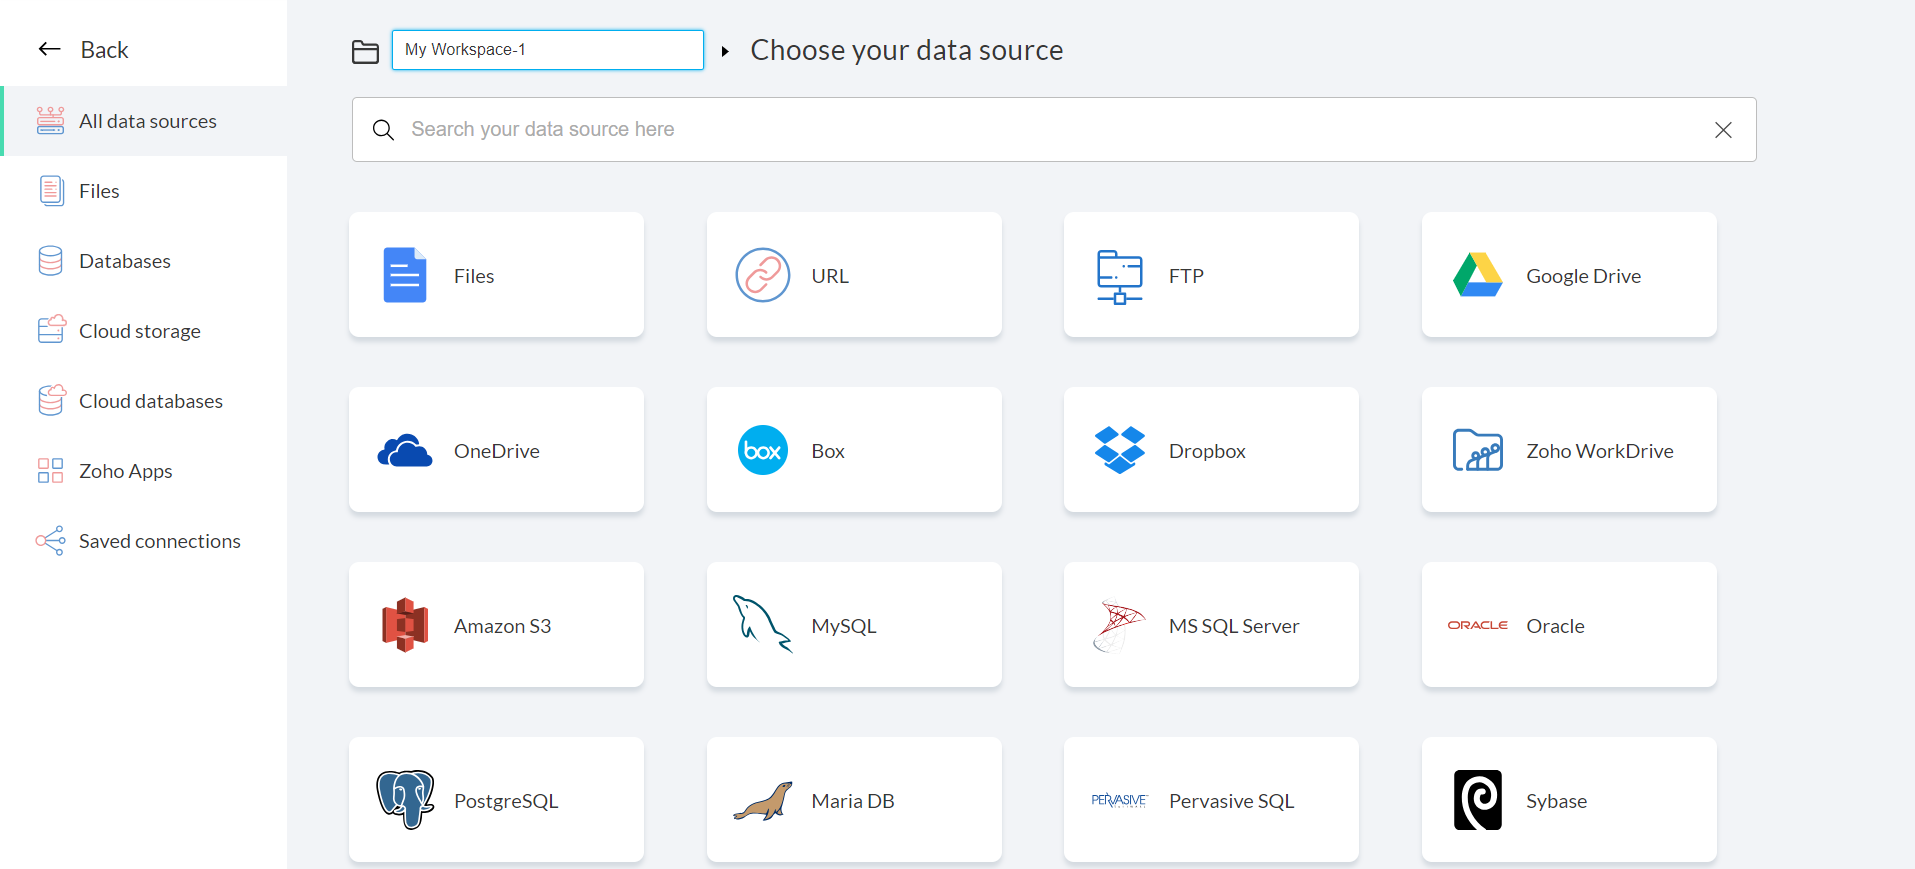This screenshot has height=869, width=1915.
Task: Click the MS SQL Server card label
Action: (1234, 626)
